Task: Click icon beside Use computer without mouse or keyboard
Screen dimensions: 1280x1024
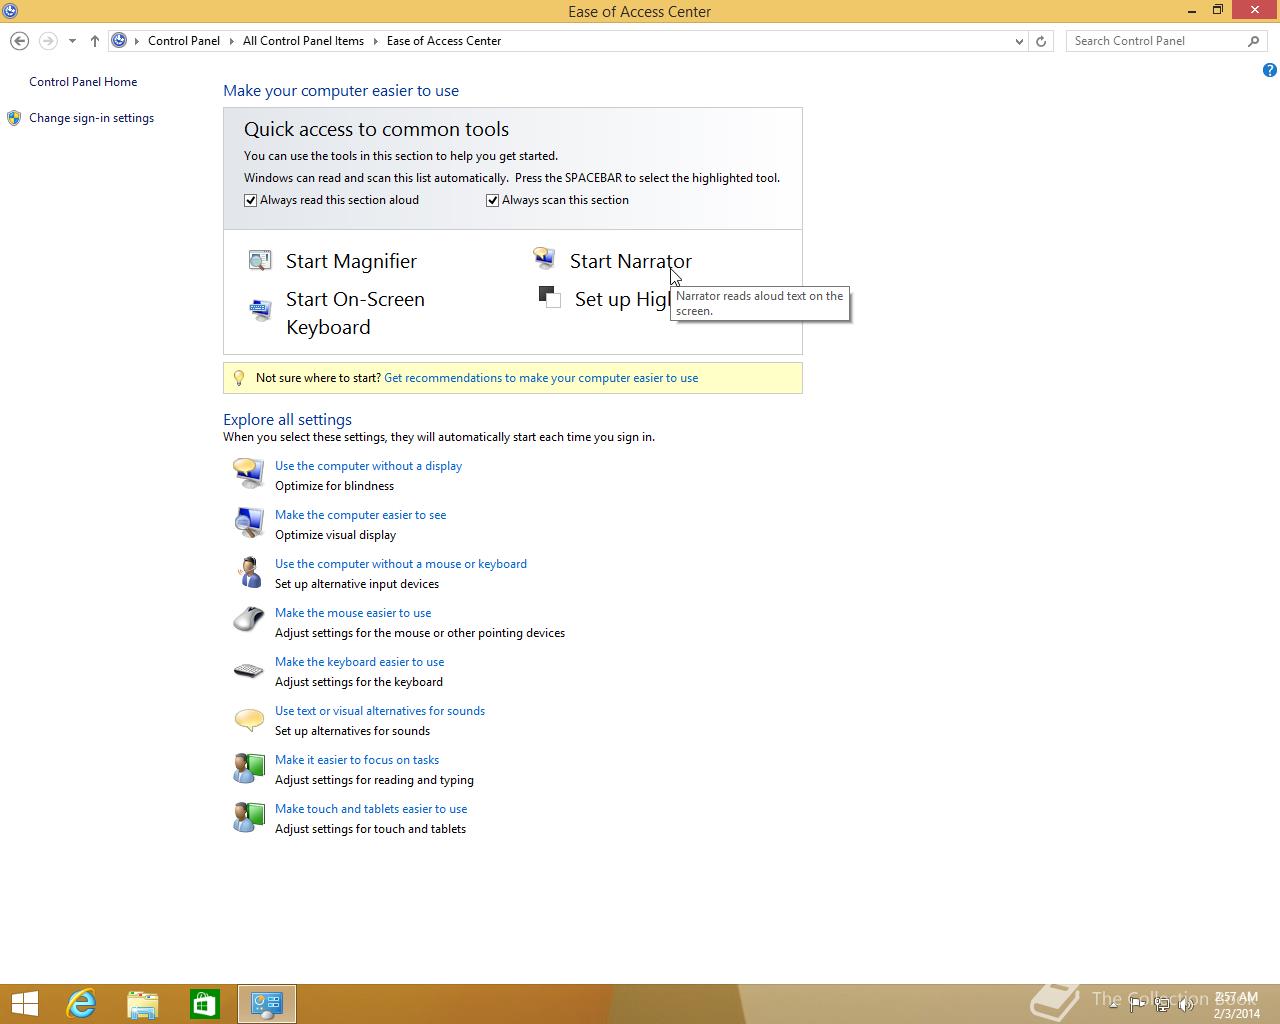Action: pos(248,571)
